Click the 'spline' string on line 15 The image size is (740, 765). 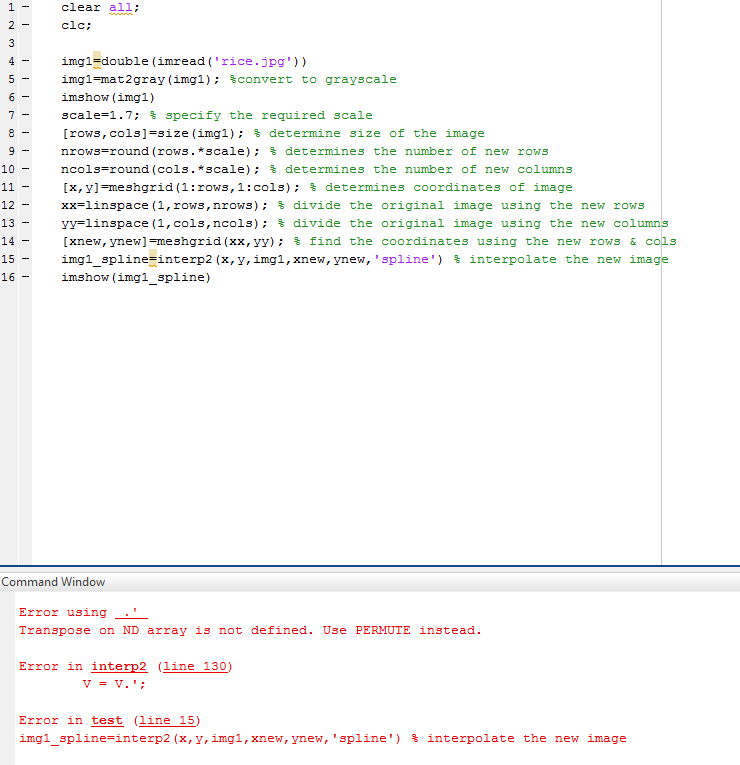(x=404, y=260)
